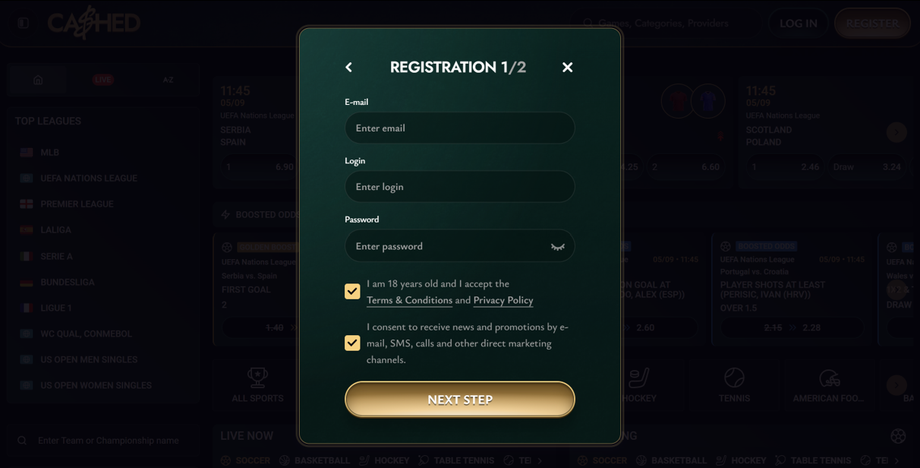
Task: Focus the Enter email field
Action: (459, 128)
